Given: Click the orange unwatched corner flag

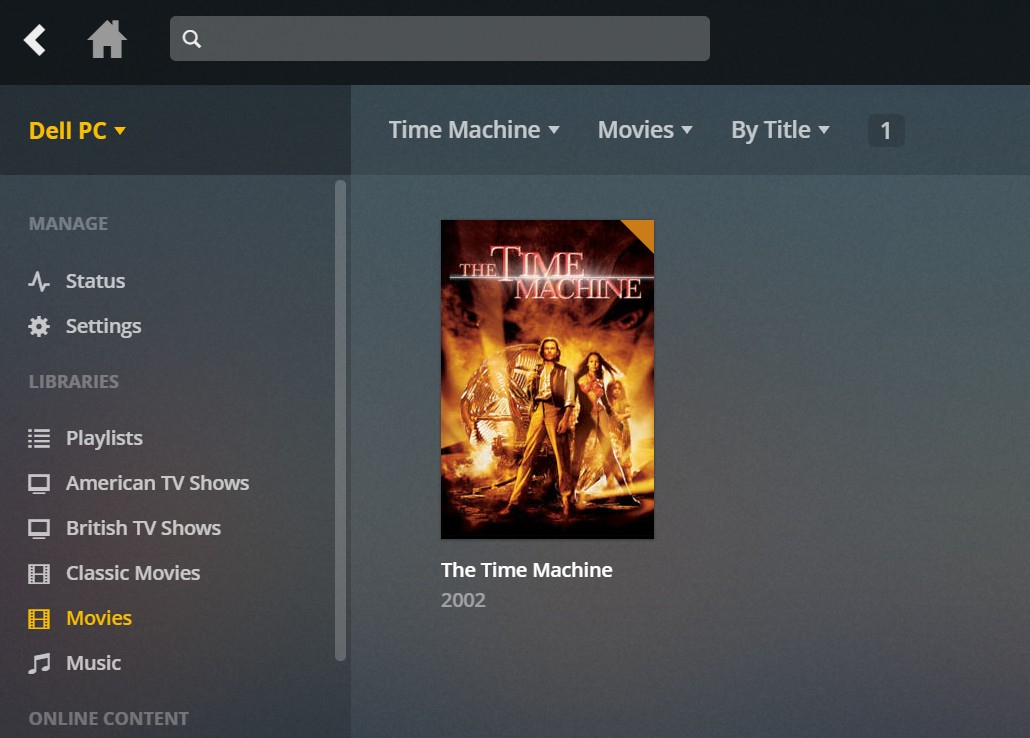Looking at the screenshot, I should tap(642, 231).
